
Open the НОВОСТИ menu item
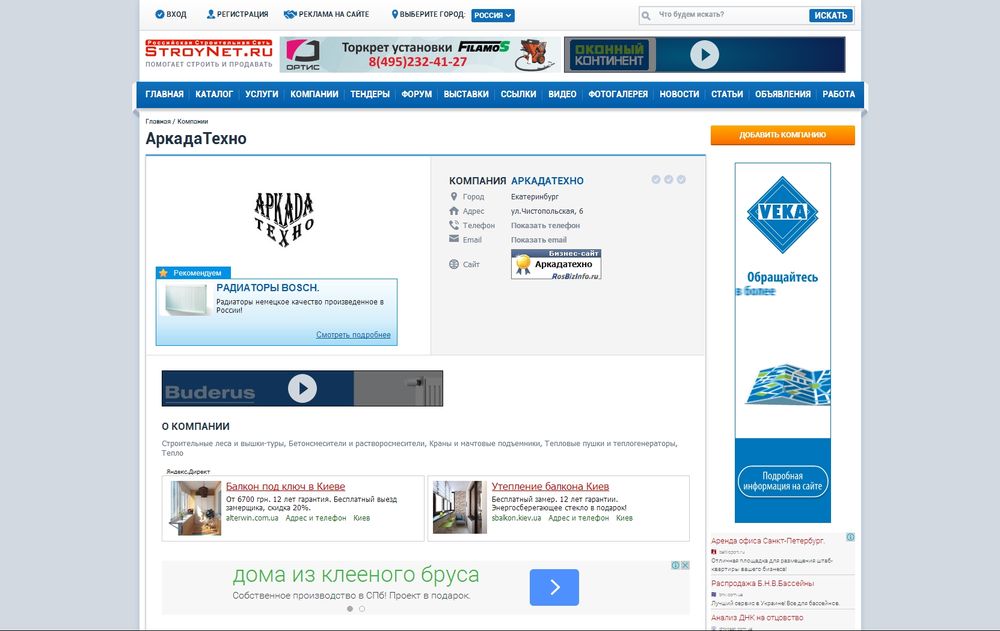click(679, 94)
